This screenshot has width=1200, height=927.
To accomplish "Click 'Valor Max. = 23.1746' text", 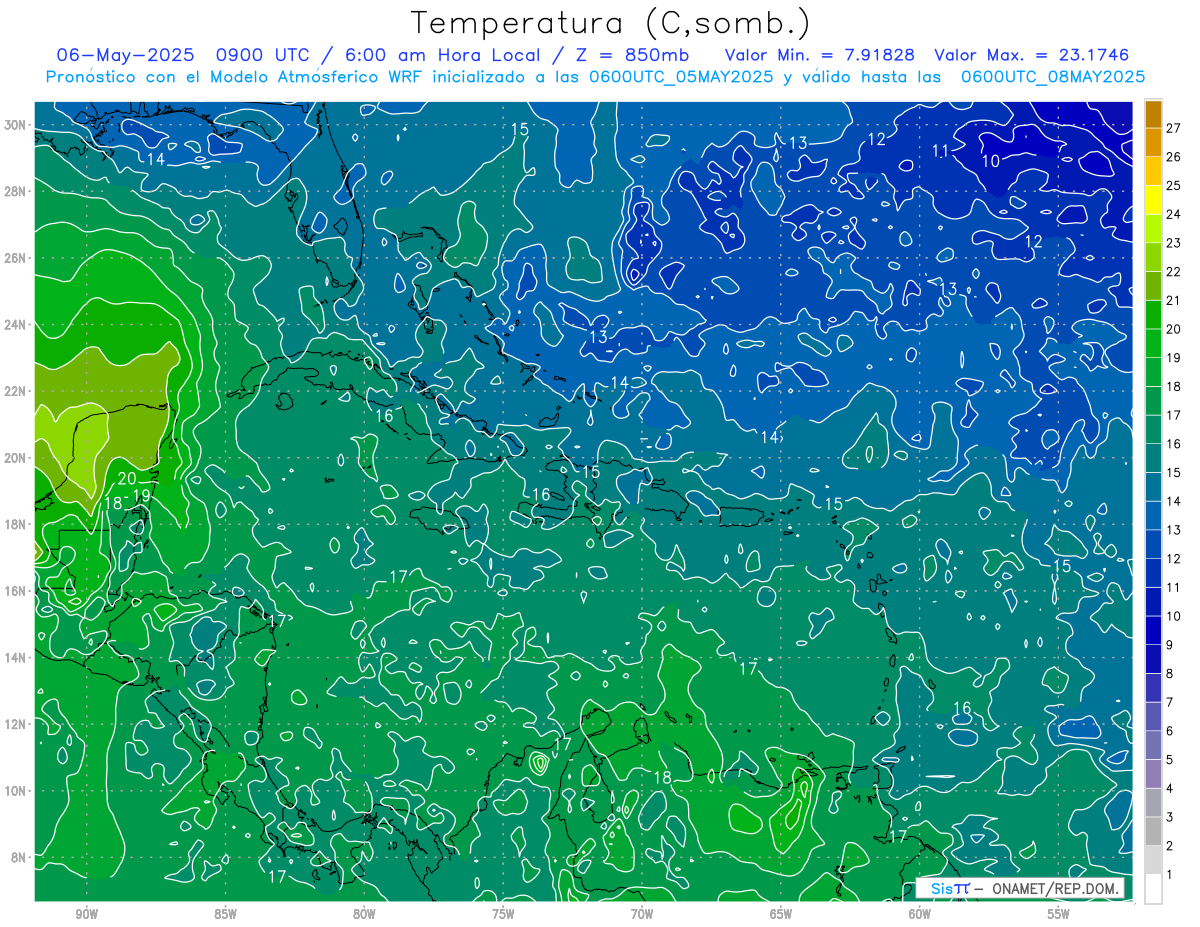I will point(1031,55).
